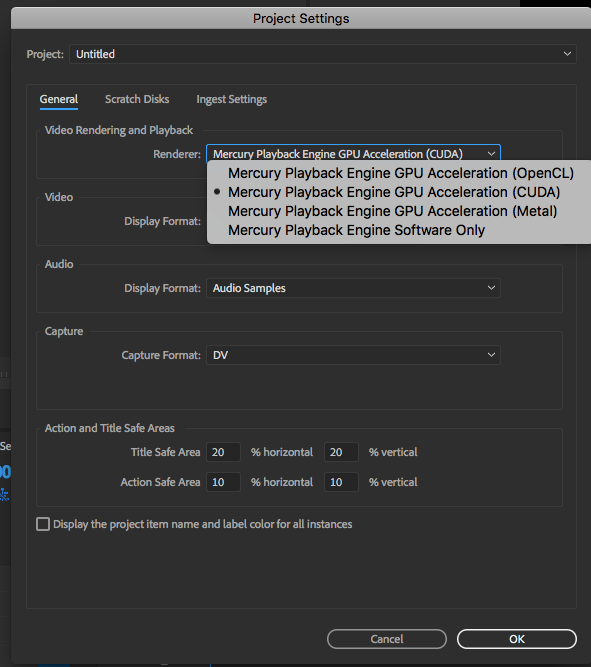This screenshot has height=667, width=591.
Task: Open the Project dropdown showing Untitled
Action: point(323,54)
